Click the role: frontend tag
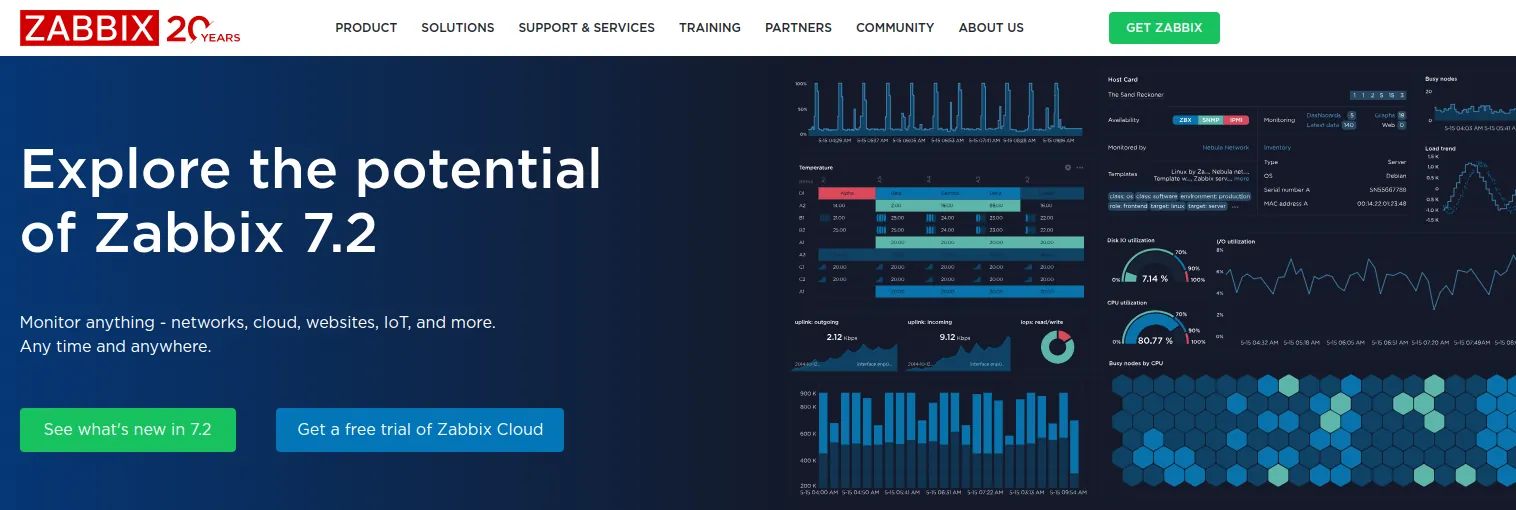 pos(1128,207)
